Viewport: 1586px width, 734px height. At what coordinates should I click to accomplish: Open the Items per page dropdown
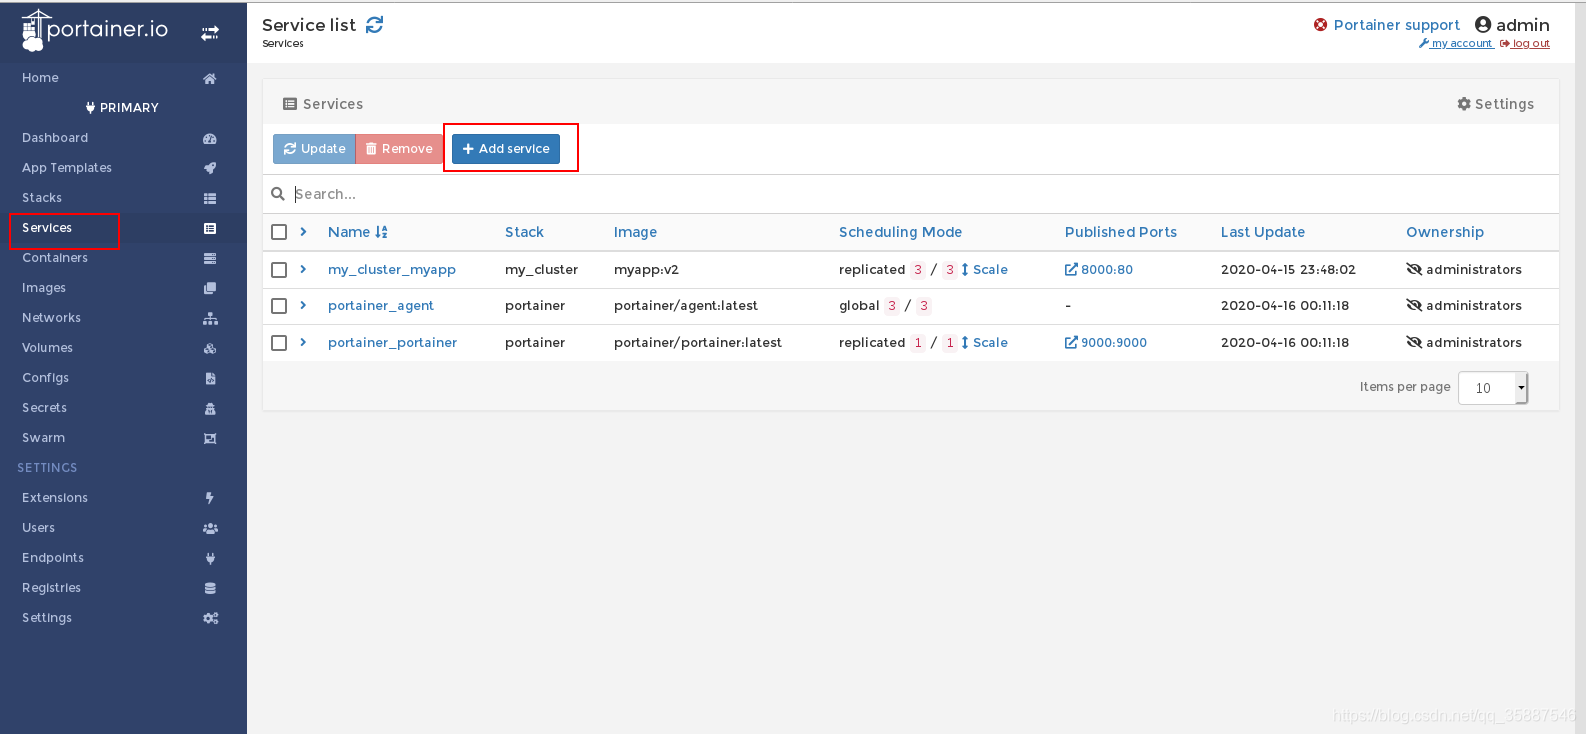(x=1493, y=388)
